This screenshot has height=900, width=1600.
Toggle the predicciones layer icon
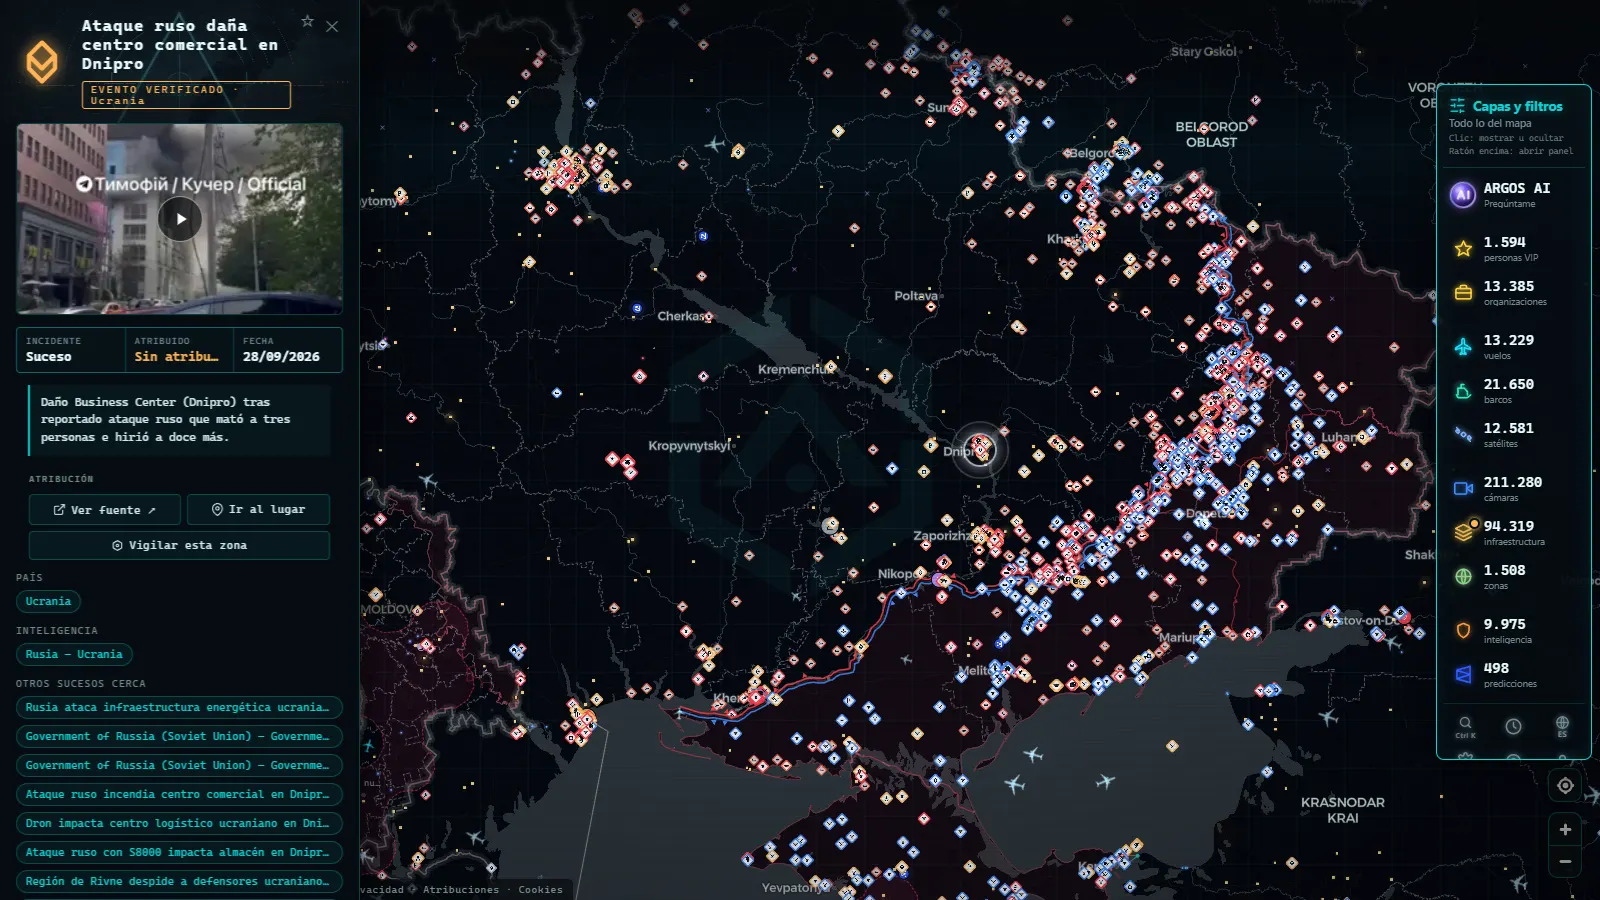coord(1463,674)
